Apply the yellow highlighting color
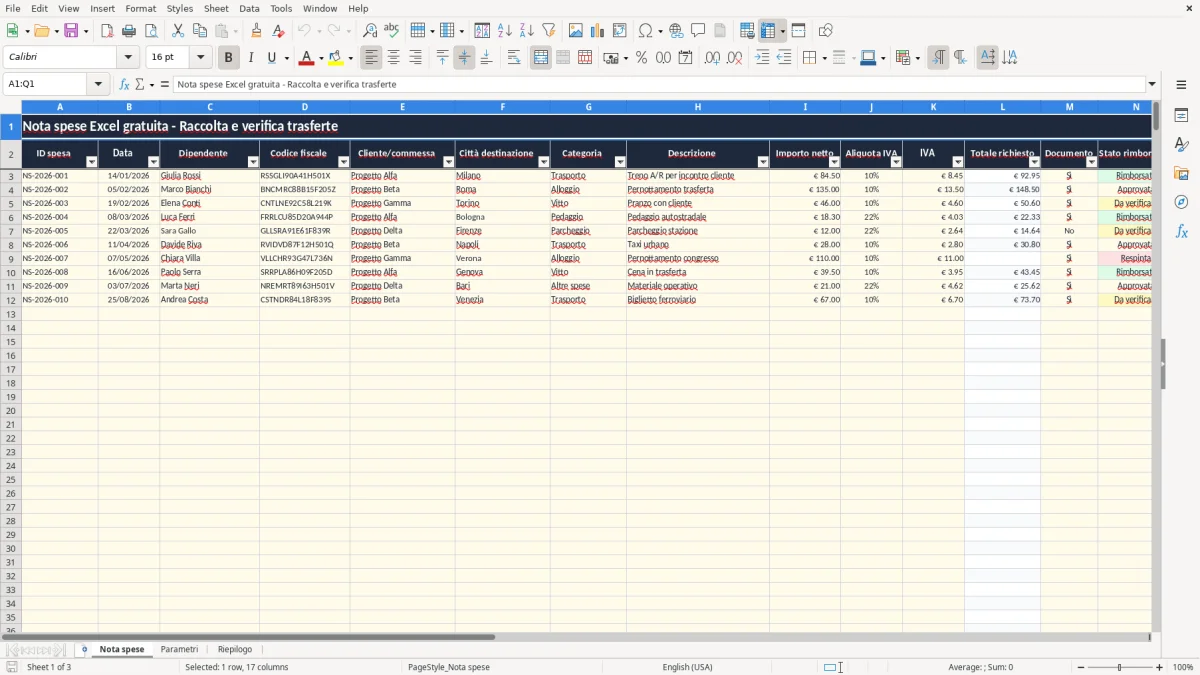 (336, 58)
